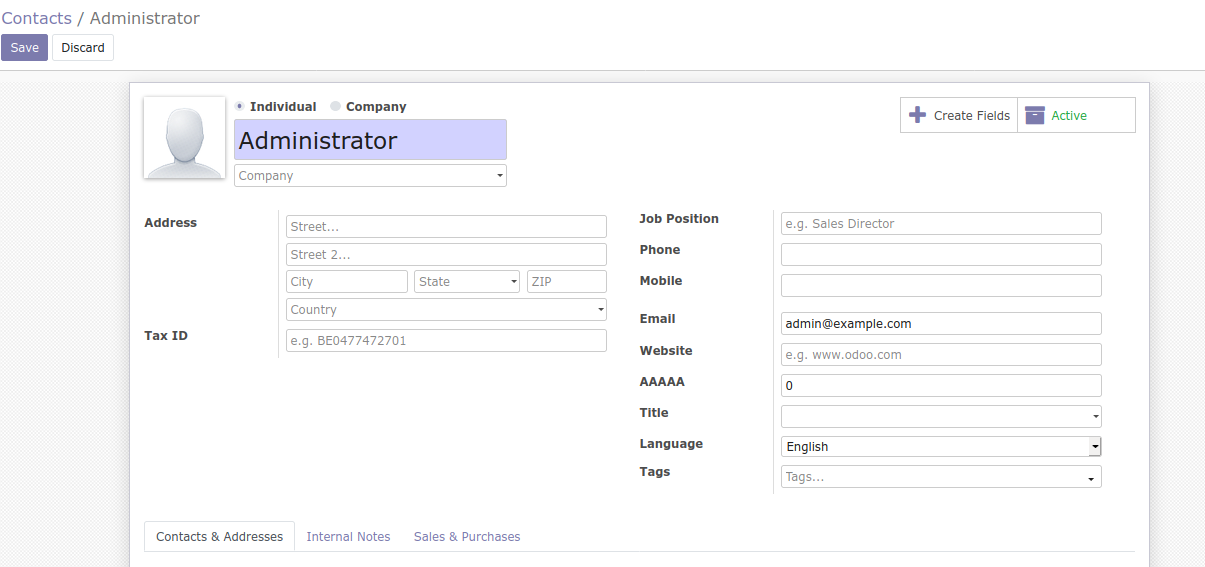
Task: Open the Company dropdown under the name
Action: 370,176
